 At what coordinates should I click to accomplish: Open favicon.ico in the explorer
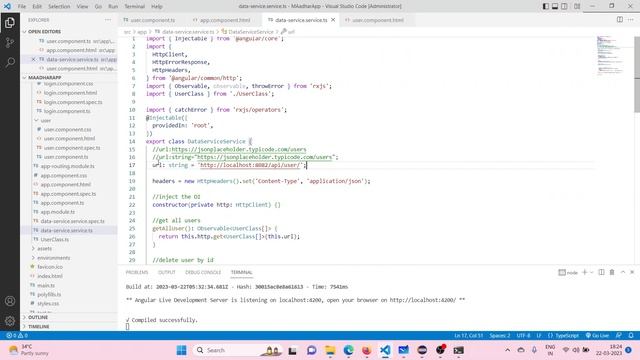click(x=50, y=267)
